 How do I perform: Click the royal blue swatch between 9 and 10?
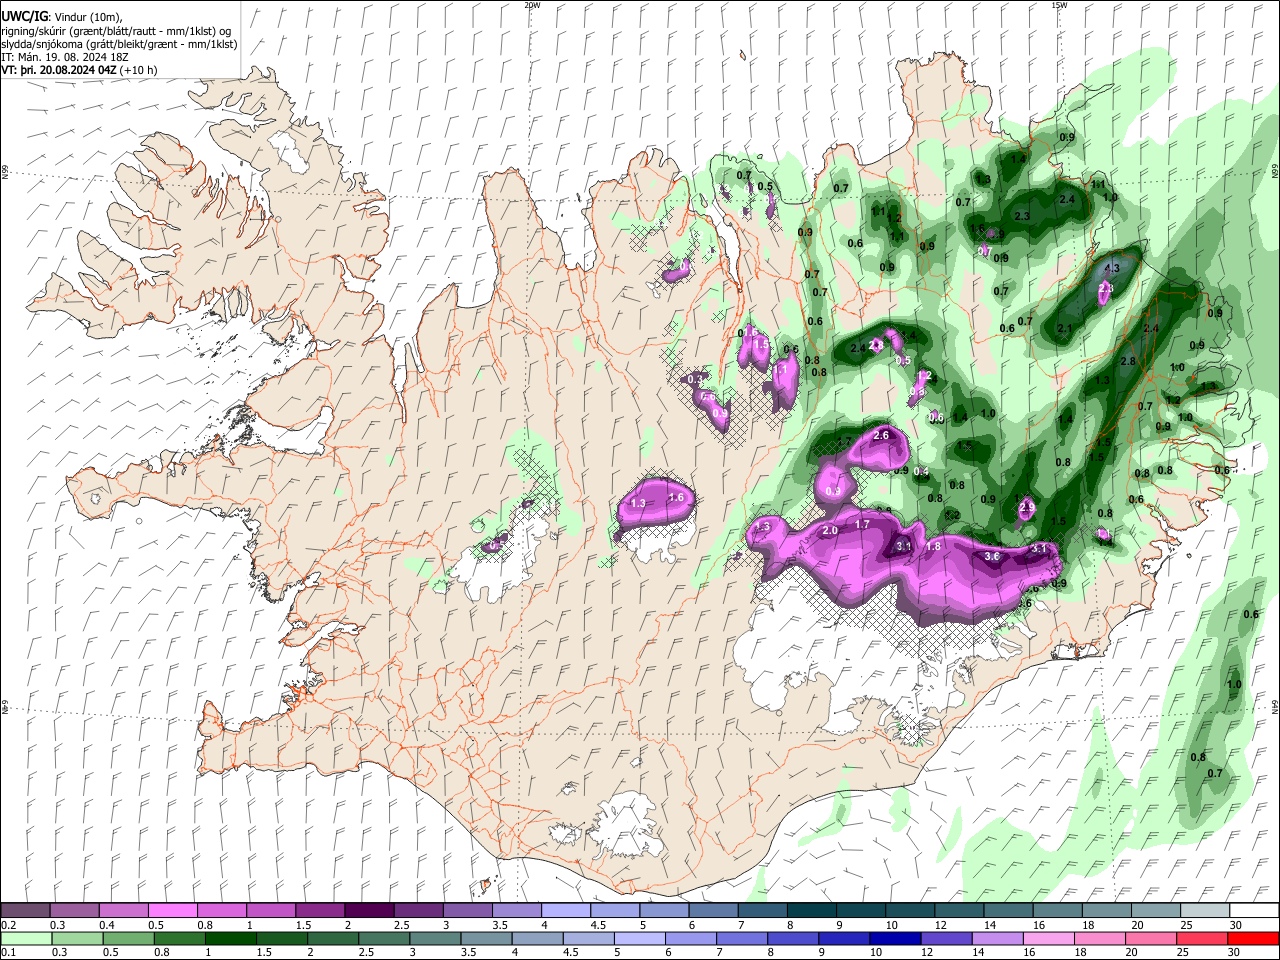coord(842,938)
